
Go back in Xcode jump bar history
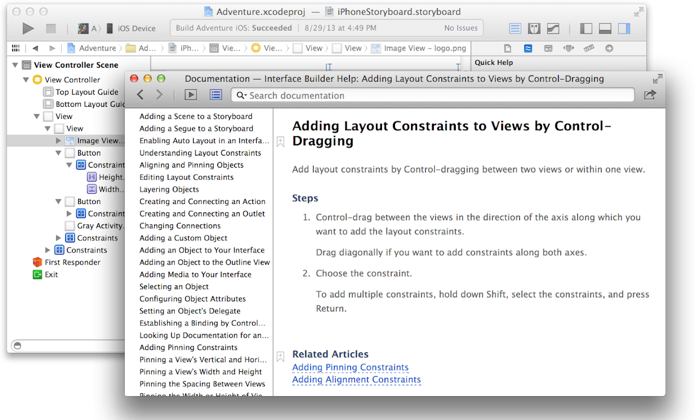tap(35, 48)
